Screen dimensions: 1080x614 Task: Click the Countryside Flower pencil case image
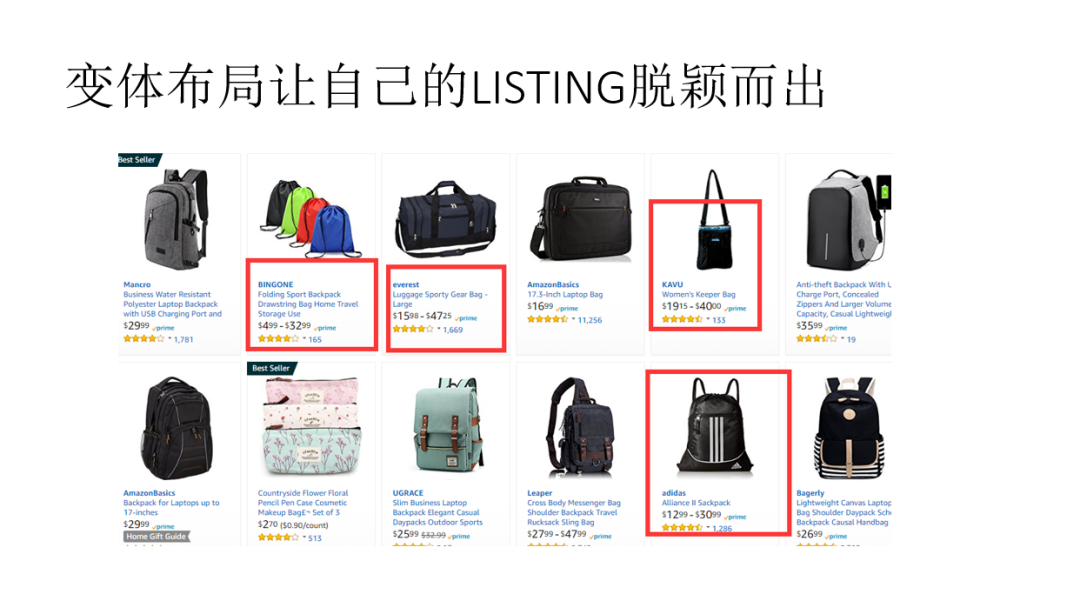click(x=312, y=426)
